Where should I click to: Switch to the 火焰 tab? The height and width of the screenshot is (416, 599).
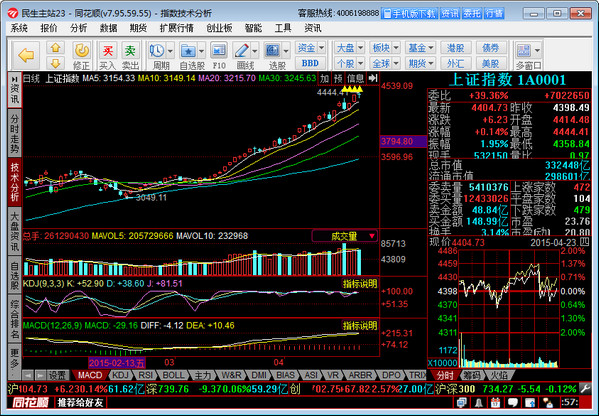[498, 375]
